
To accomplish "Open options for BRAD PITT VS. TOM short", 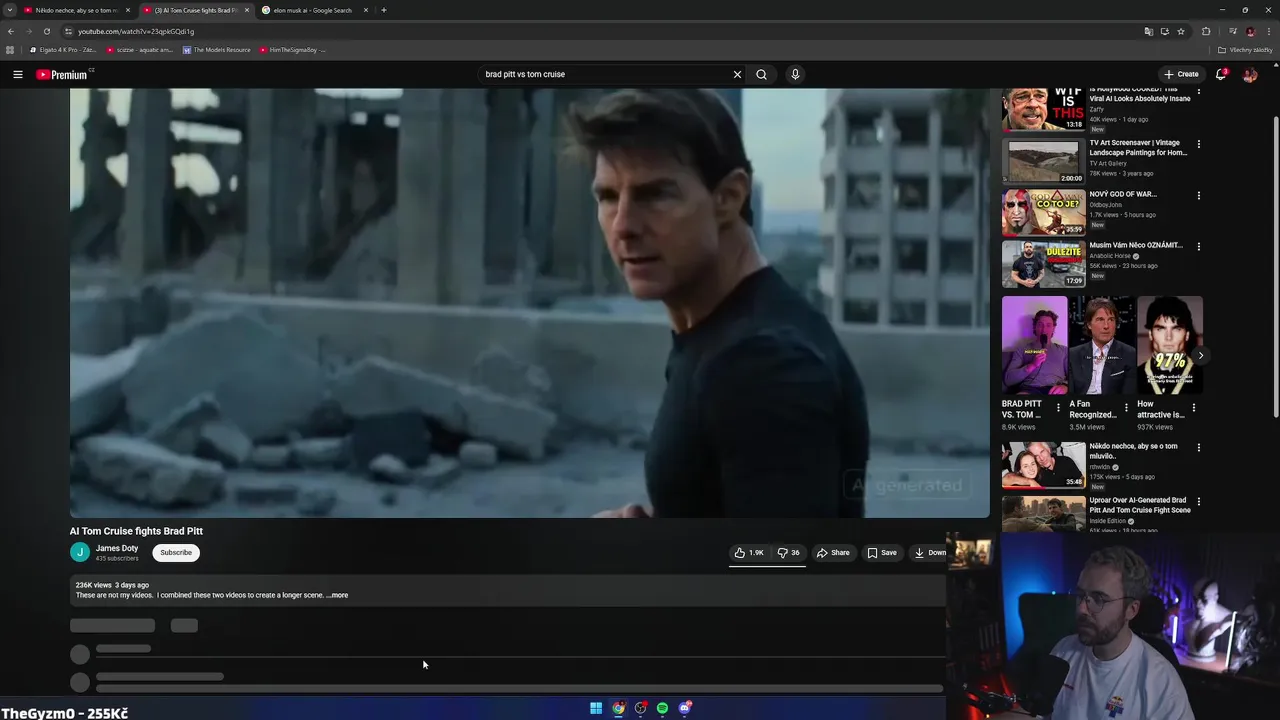I will click(x=1058, y=407).
